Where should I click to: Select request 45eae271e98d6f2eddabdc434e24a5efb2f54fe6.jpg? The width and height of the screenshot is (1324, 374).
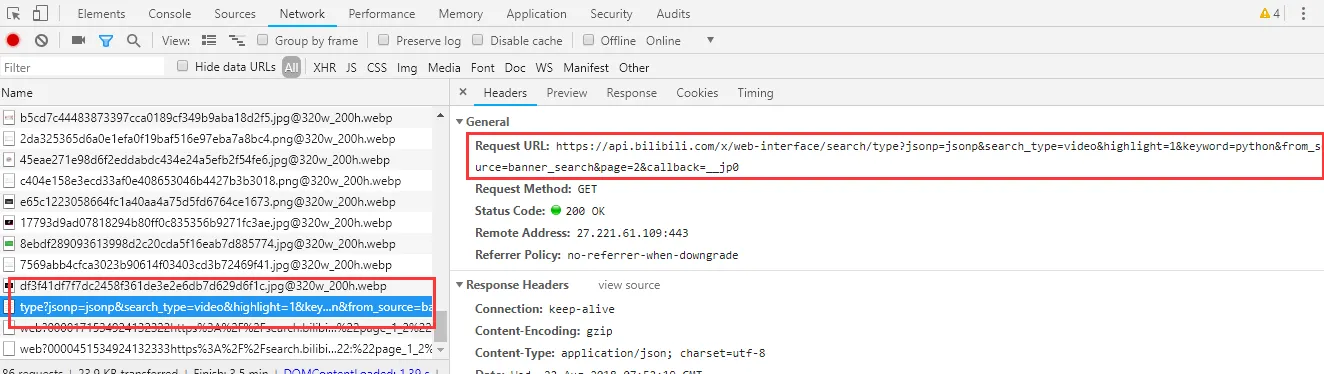pos(217,159)
